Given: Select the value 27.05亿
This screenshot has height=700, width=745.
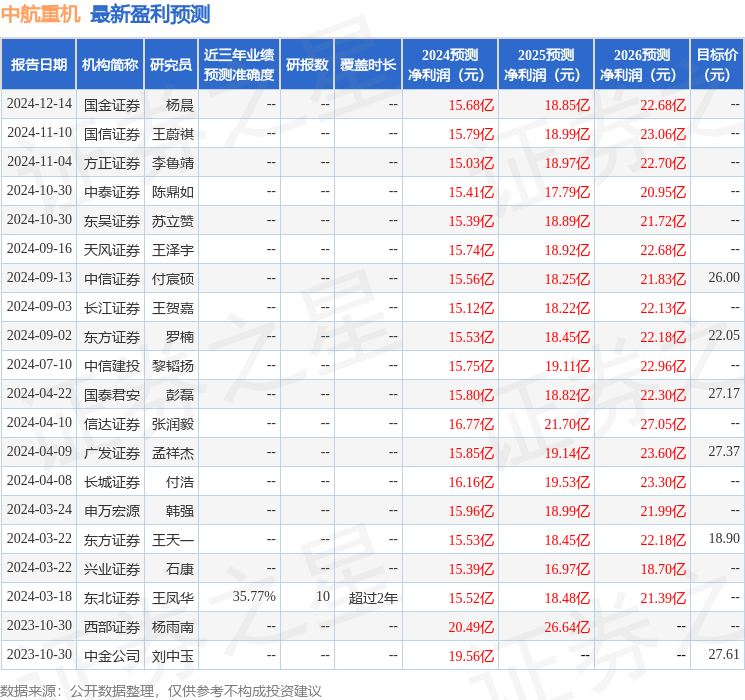Looking at the screenshot, I should pyautogui.click(x=663, y=424).
